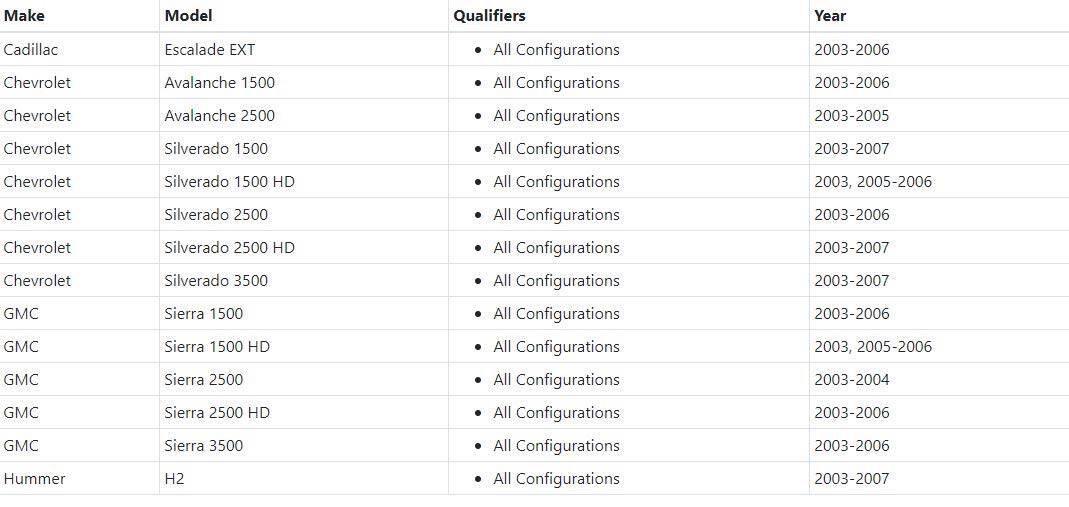Select the Silverado 1500 HD cell
Screen dimensions: 1069x507
229,182
